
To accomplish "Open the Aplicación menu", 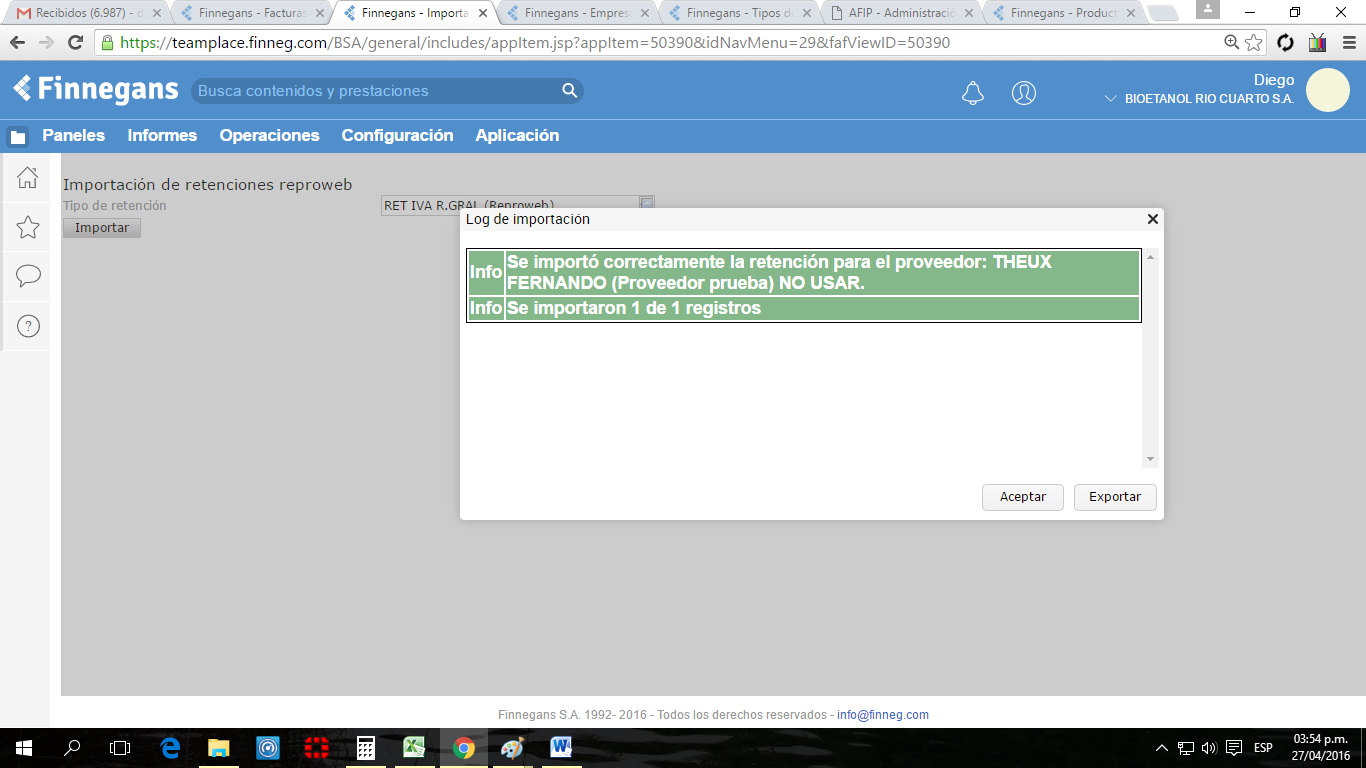I will coord(517,136).
